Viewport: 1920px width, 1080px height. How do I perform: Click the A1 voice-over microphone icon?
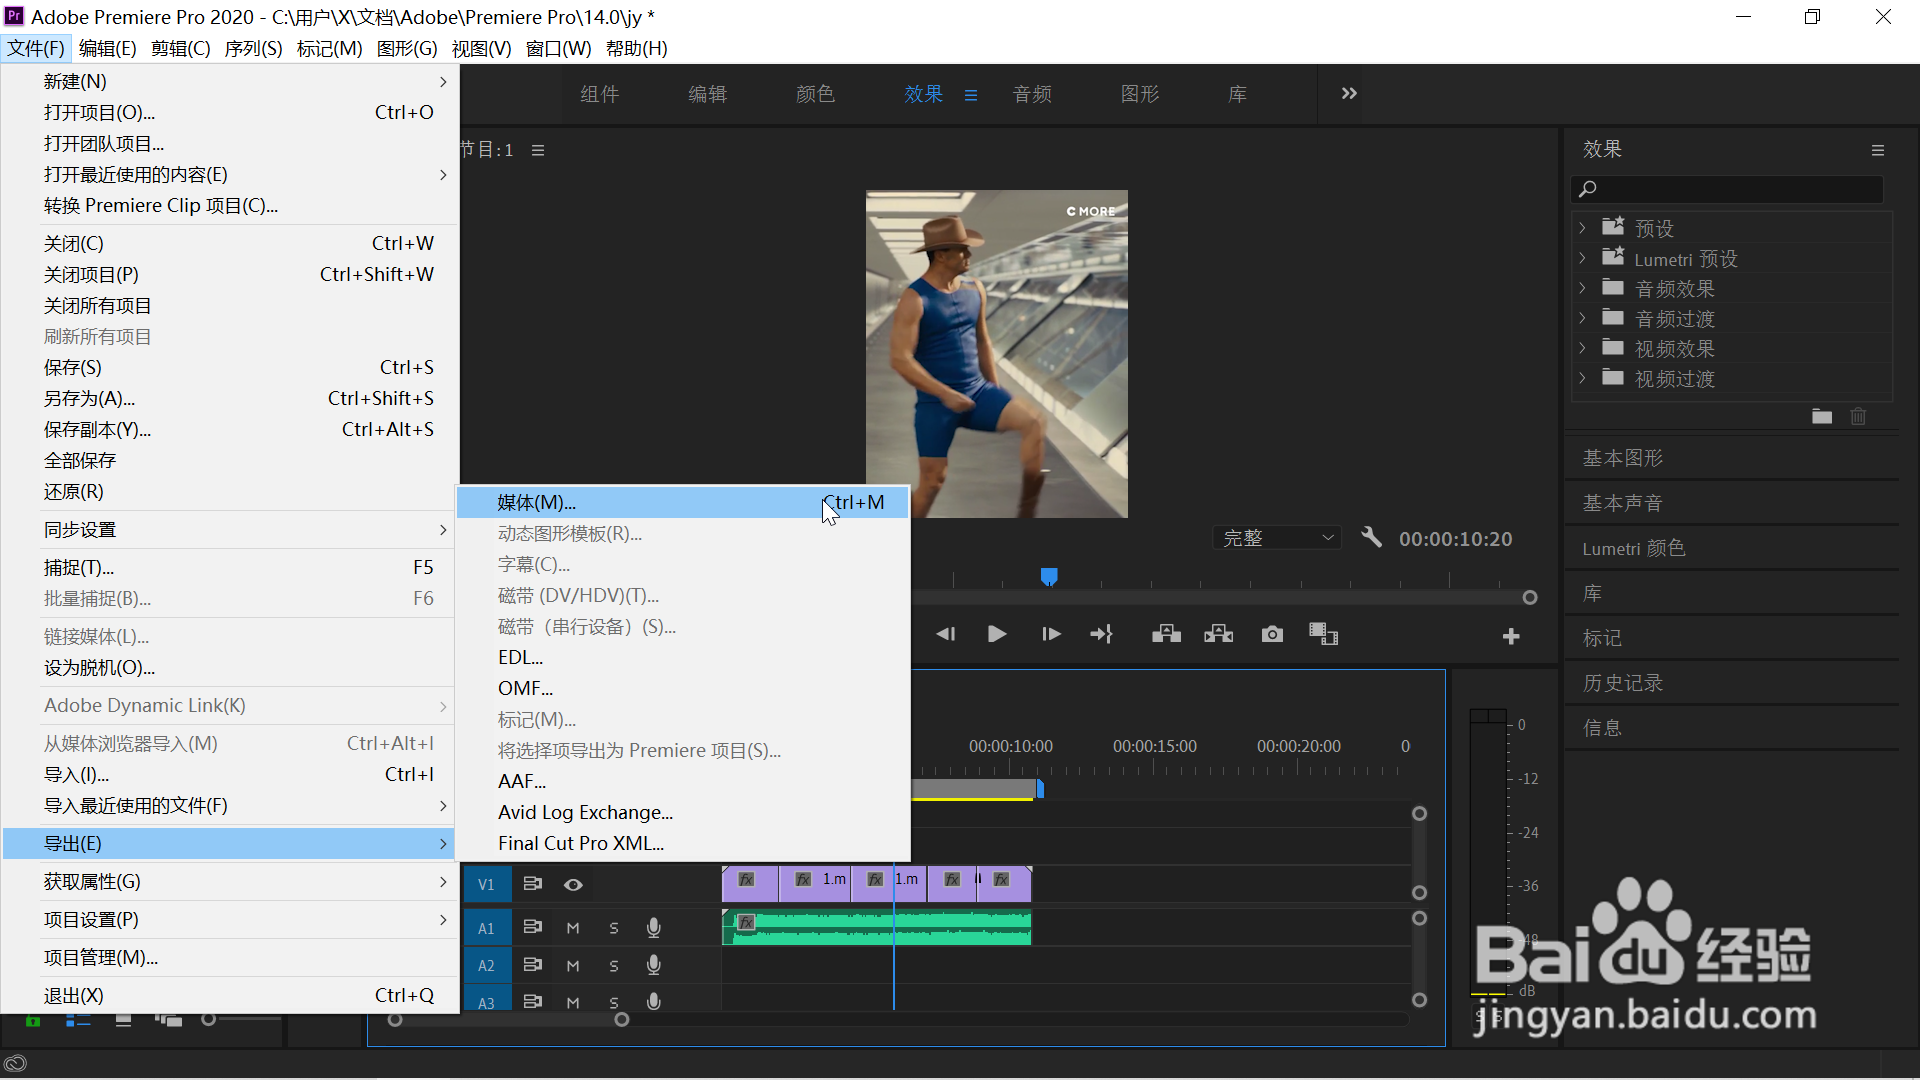pyautogui.click(x=653, y=928)
